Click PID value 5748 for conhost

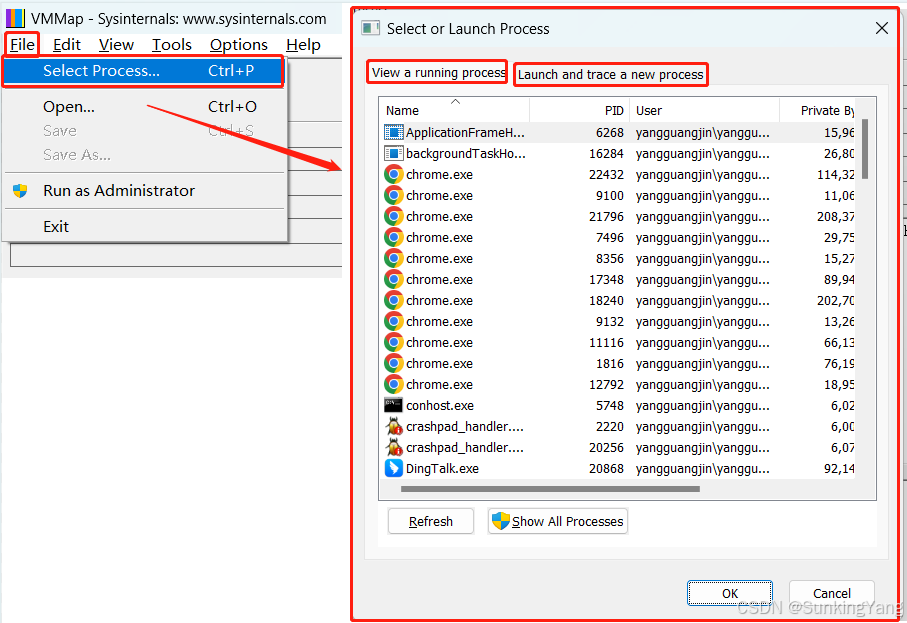pyautogui.click(x=610, y=405)
